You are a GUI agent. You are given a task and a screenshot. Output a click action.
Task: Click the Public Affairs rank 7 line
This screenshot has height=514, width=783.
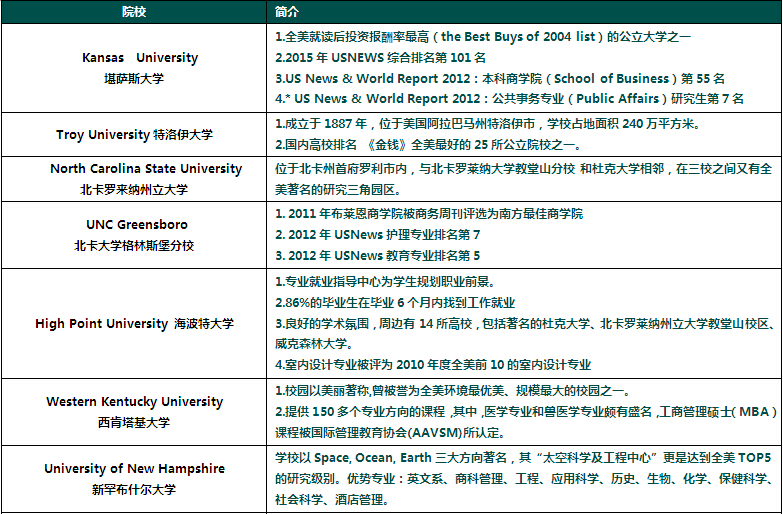click(x=509, y=98)
